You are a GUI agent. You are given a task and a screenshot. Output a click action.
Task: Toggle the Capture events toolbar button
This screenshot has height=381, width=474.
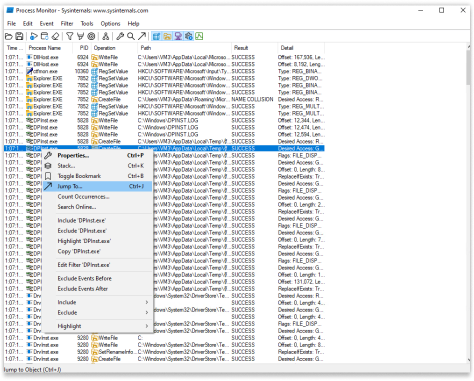34,36
